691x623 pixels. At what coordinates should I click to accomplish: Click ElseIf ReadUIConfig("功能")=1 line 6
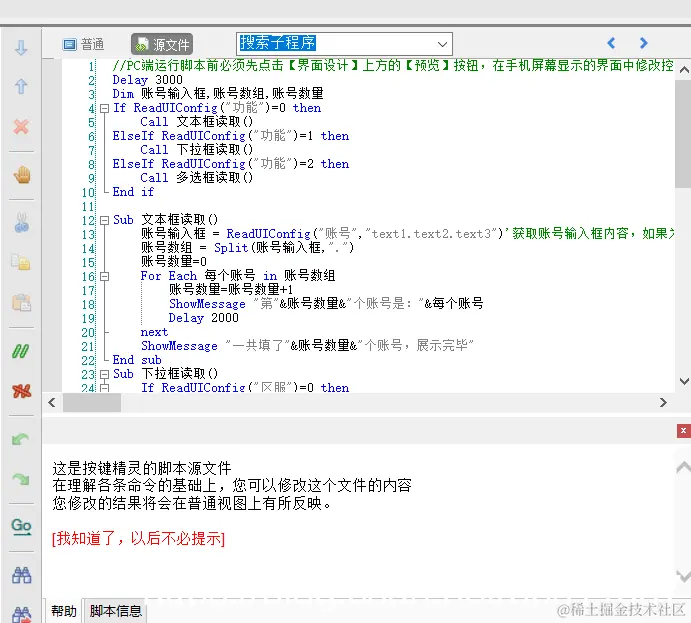230,136
